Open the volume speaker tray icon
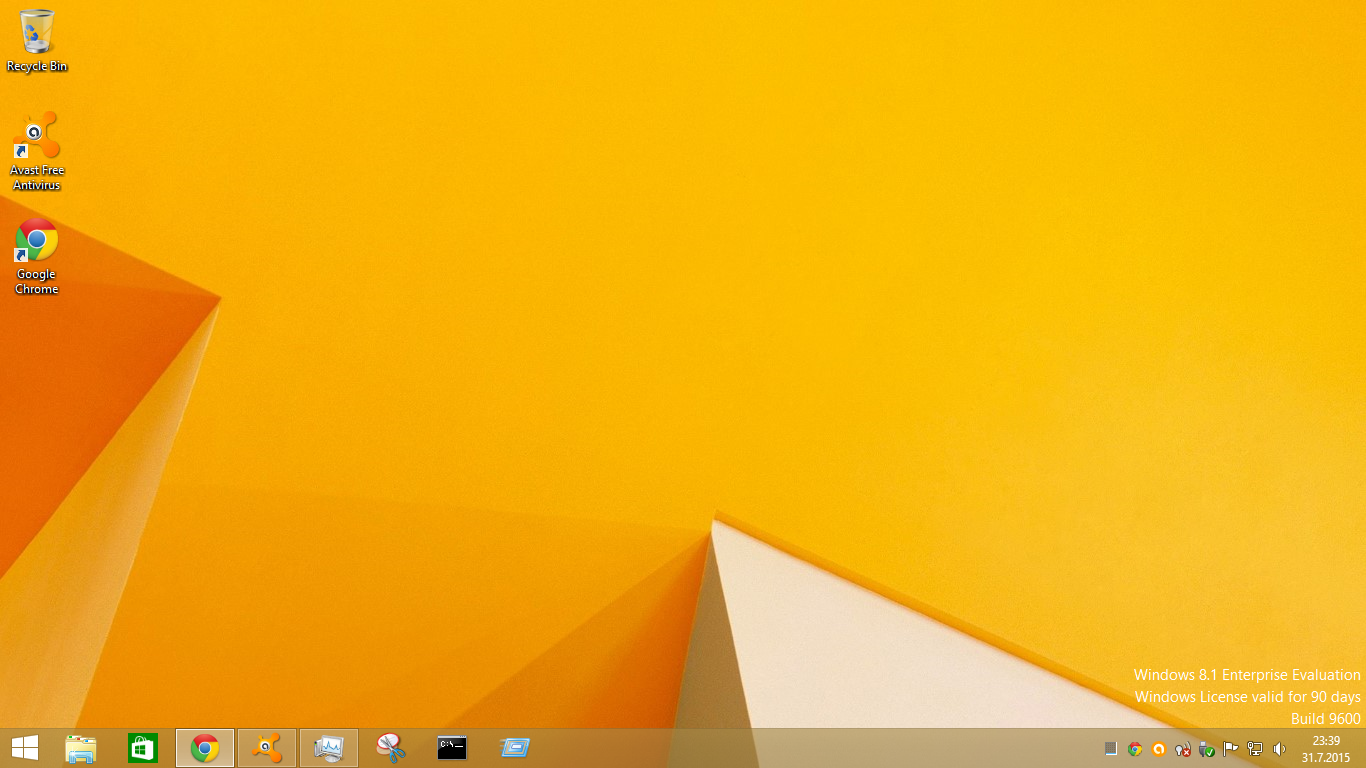Viewport: 1366px width, 768px height. pyautogui.click(x=1279, y=748)
